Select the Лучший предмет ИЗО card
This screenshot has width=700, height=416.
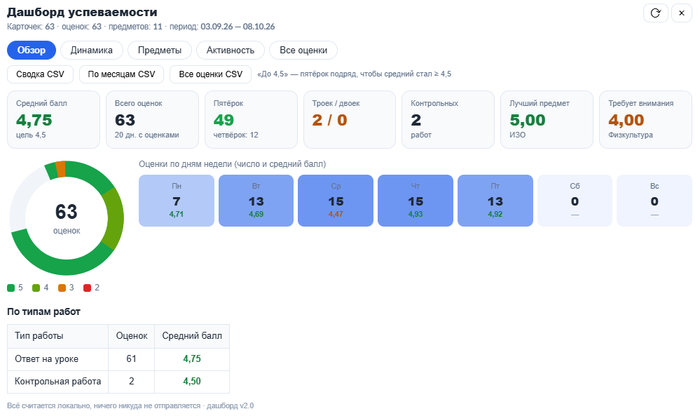(547, 120)
